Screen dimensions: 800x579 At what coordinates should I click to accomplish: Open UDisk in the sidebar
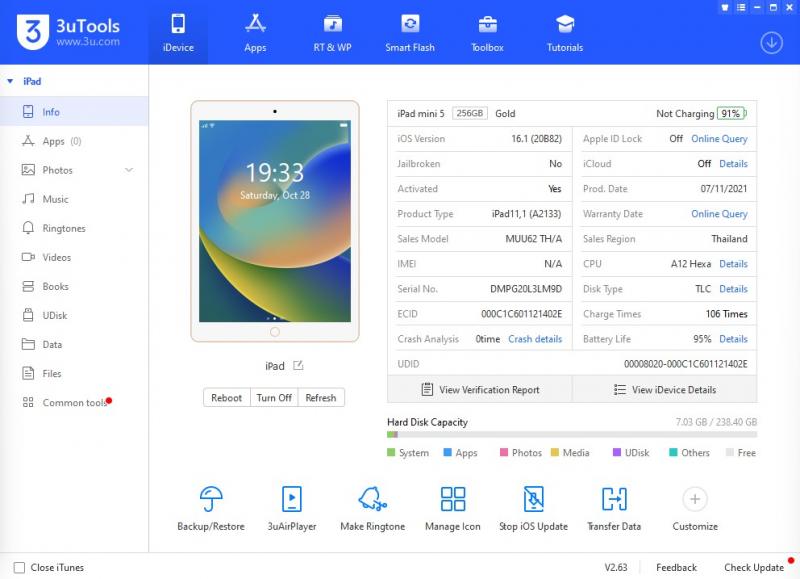tap(74, 315)
